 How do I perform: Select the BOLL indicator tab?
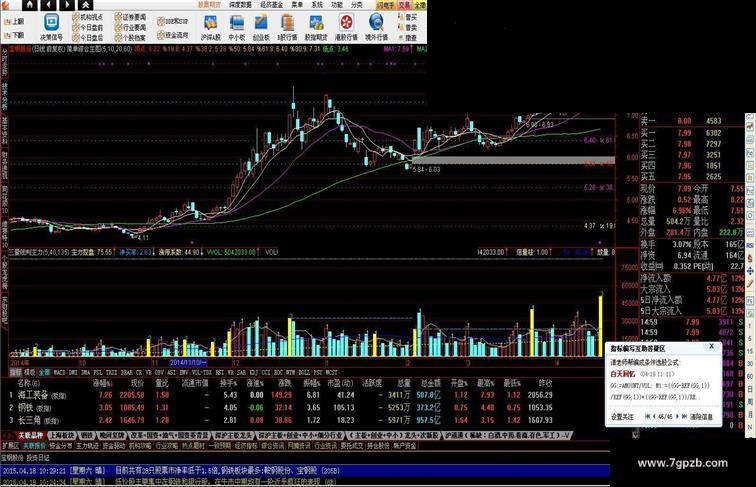[x=304, y=373]
